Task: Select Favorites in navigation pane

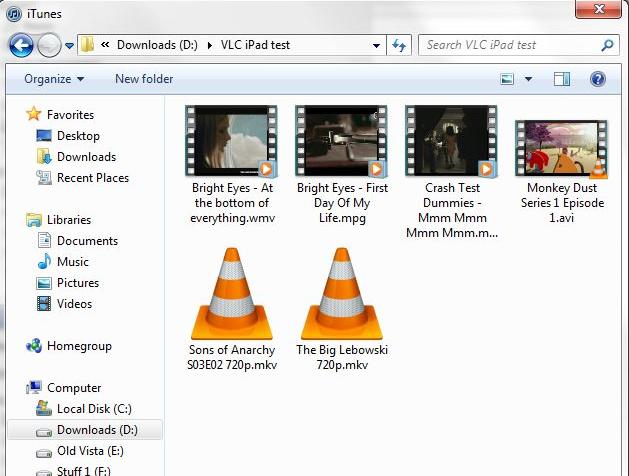Action: (70, 115)
